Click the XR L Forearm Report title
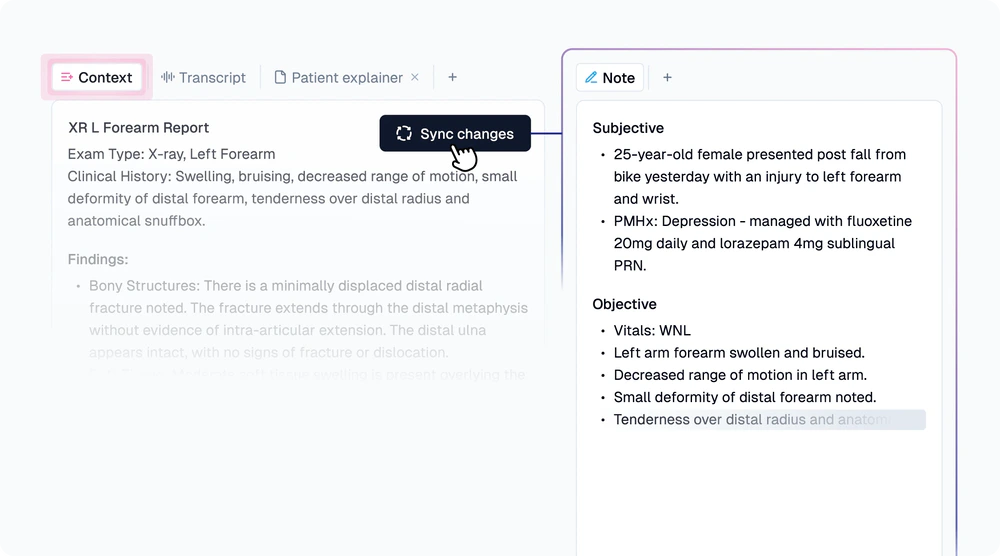This screenshot has width=1000, height=556. pyautogui.click(x=139, y=128)
